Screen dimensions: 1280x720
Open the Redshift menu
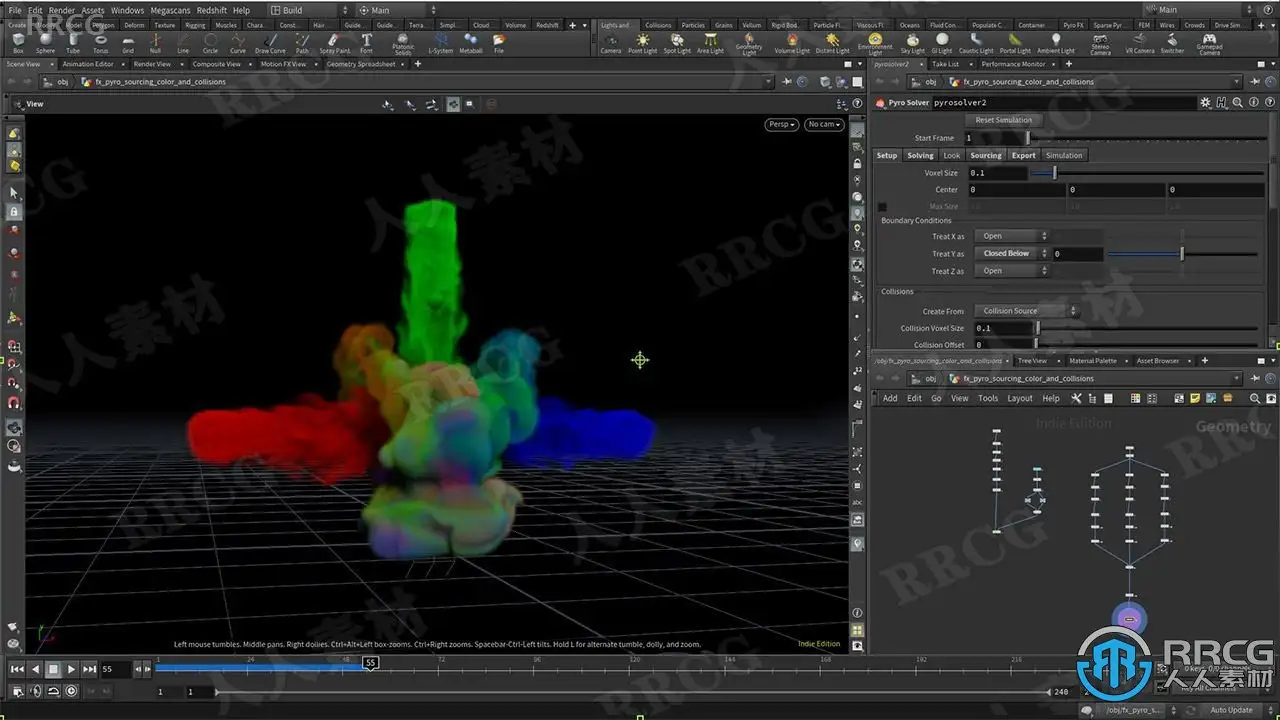point(212,10)
